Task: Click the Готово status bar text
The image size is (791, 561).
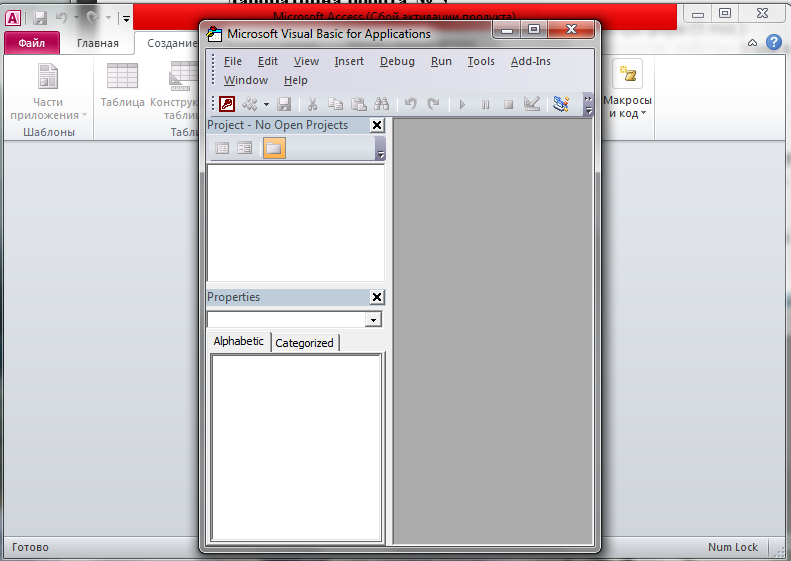Action: pos(30,547)
